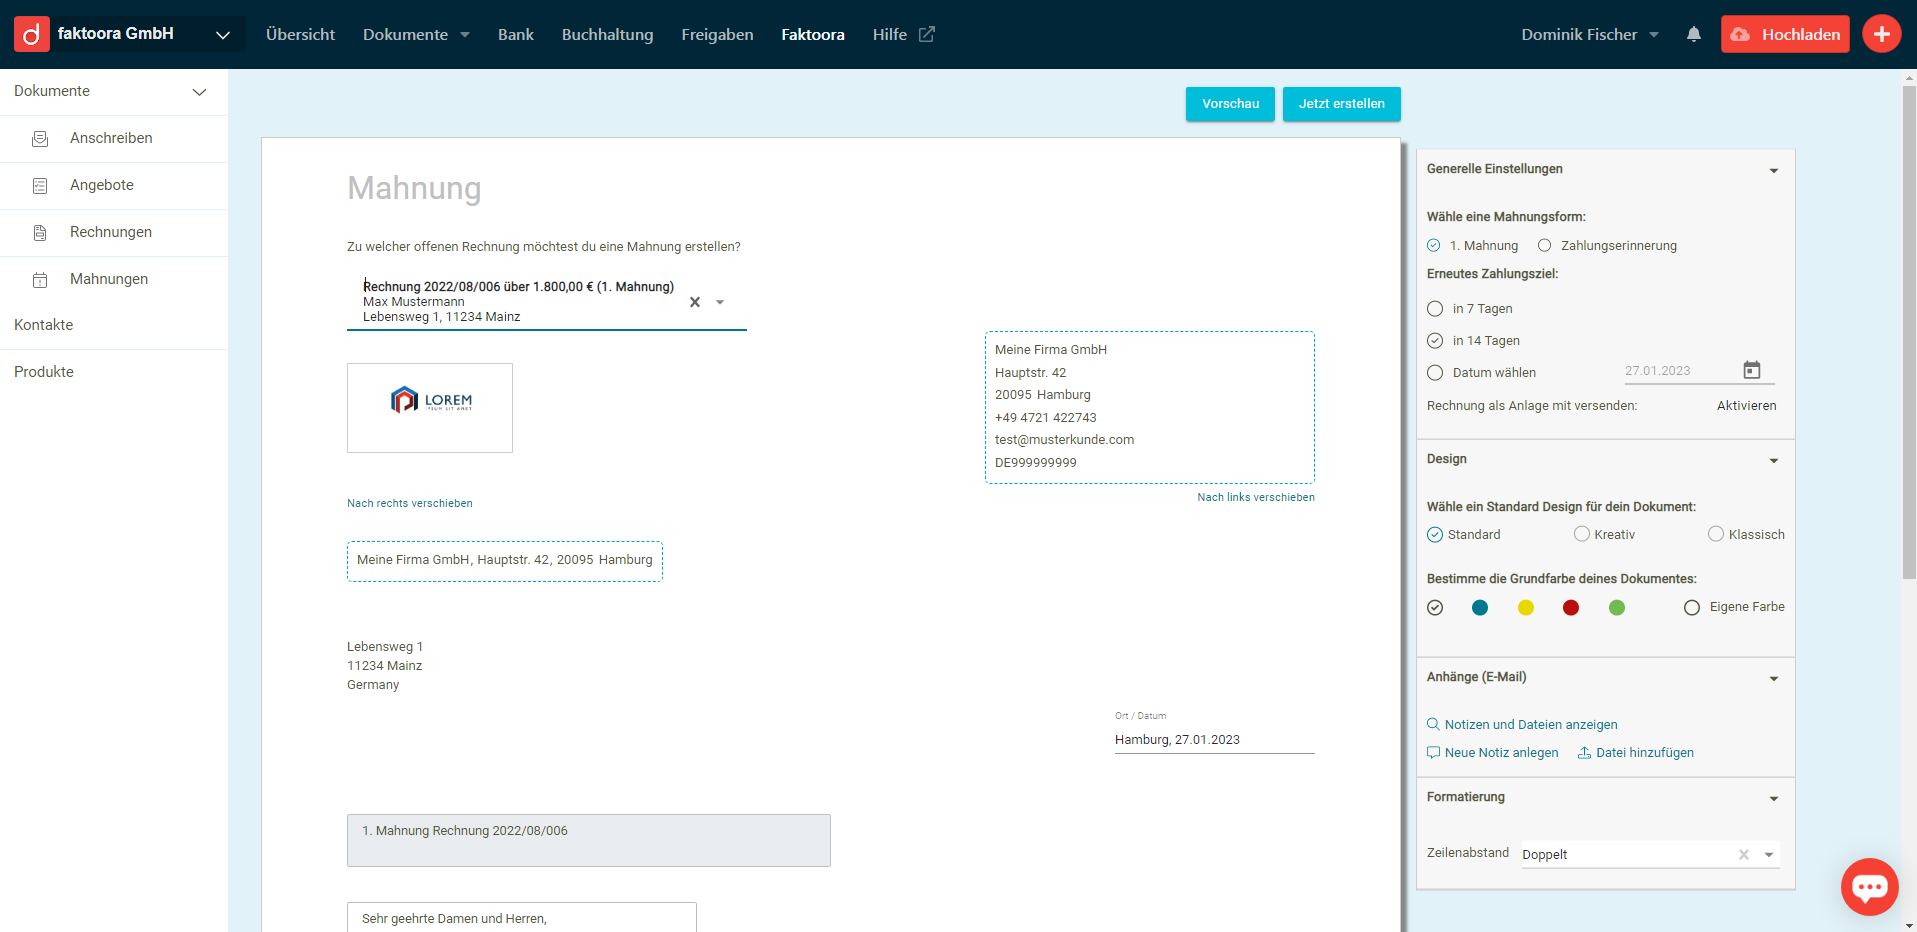Image resolution: width=1917 pixels, height=932 pixels.
Task: Click the red plus icon button
Action: (x=1881, y=34)
